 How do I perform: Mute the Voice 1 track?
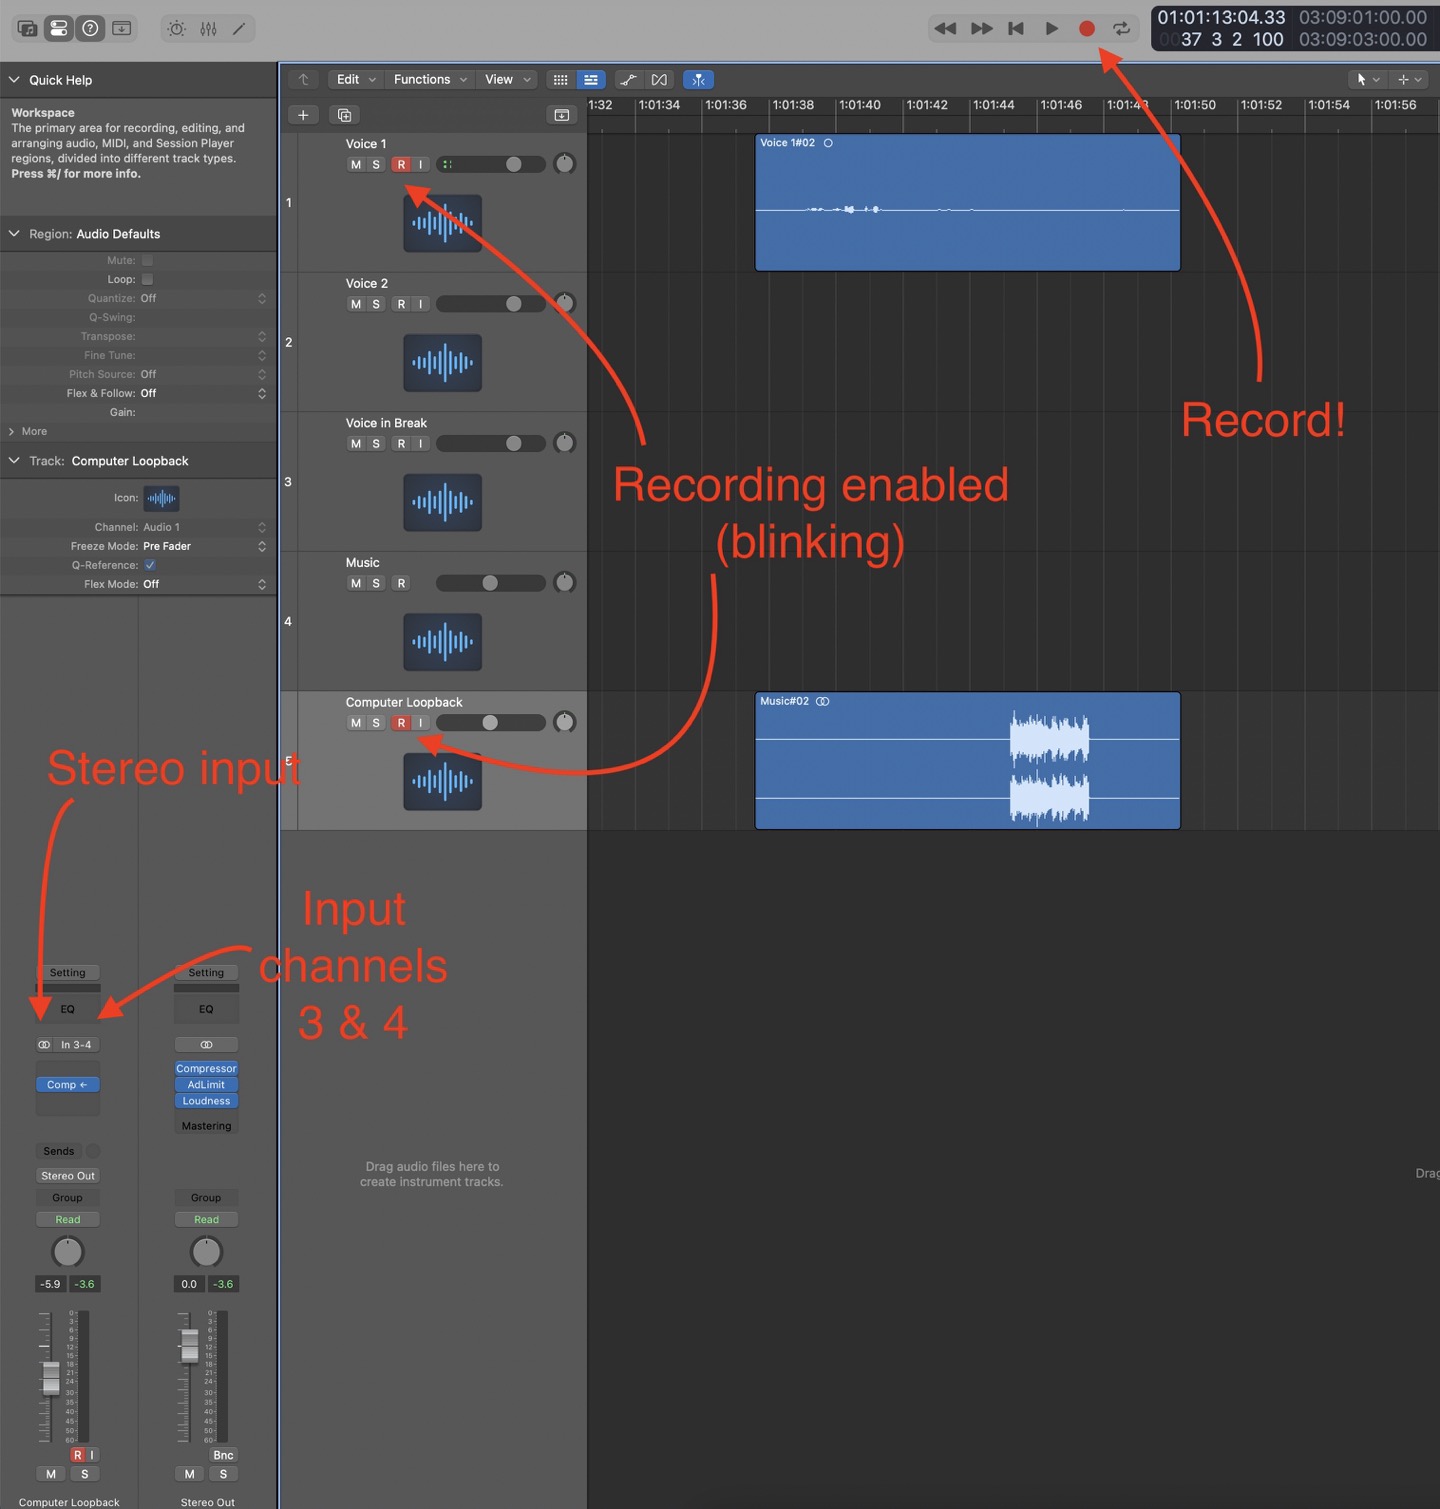(x=355, y=165)
